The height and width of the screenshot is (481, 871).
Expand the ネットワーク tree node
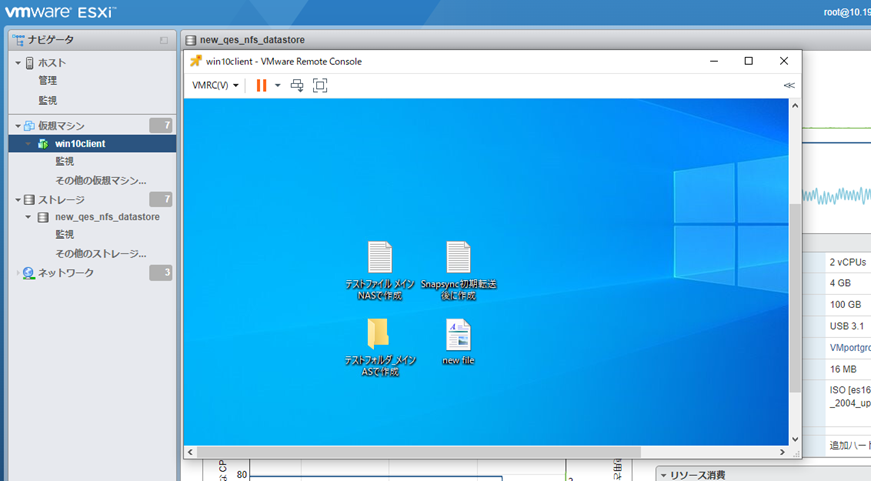tap(18, 273)
